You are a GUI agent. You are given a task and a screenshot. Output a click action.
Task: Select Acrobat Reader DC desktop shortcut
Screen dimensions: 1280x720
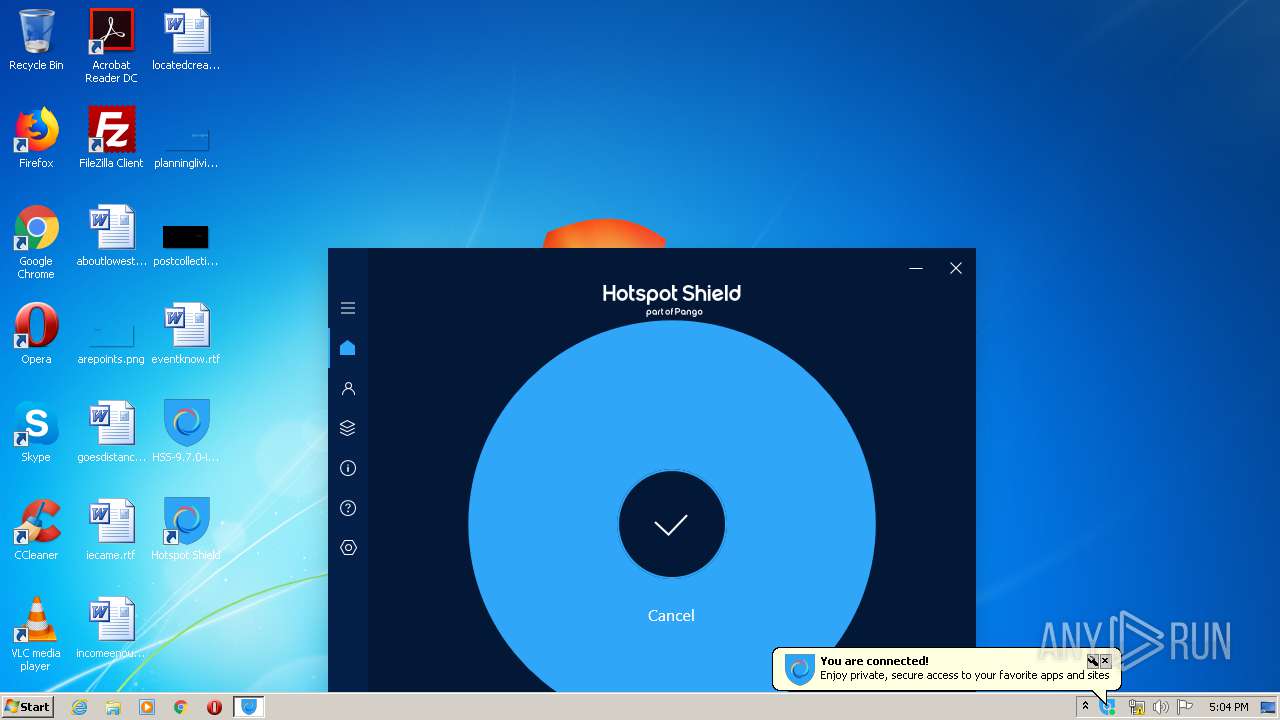click(111, 46)
